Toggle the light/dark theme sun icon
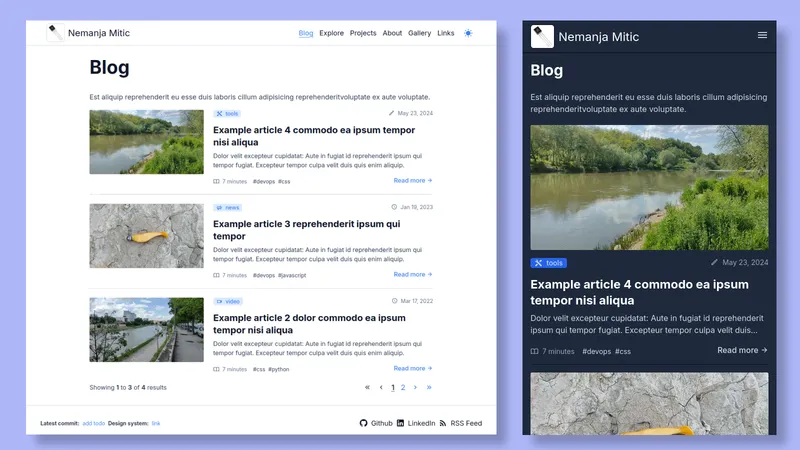Viewport: 800px width, 450px height. pyautogui.click(x=468, y=33)
